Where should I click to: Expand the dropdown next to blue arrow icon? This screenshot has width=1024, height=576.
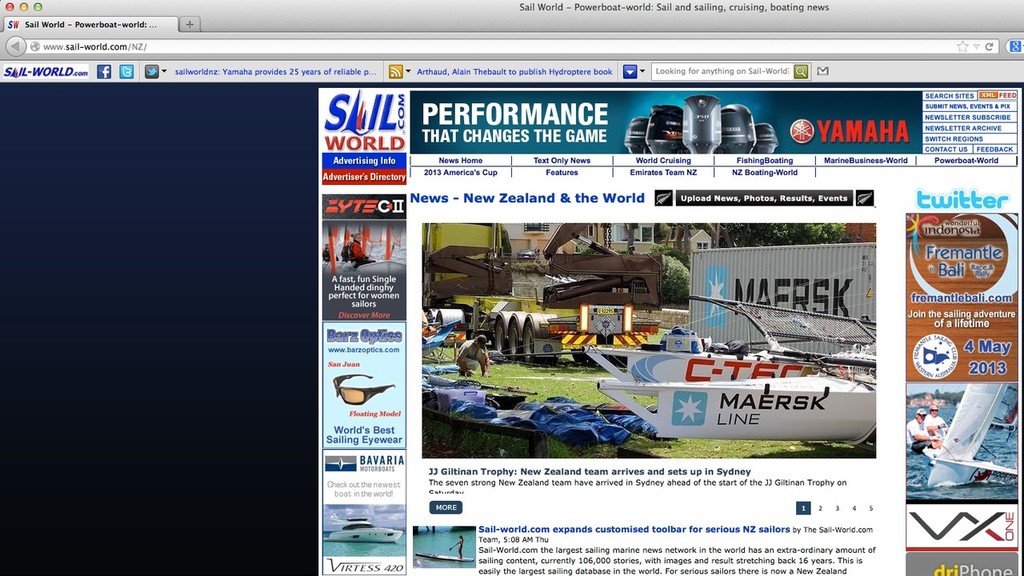click(x=642, y=72)
